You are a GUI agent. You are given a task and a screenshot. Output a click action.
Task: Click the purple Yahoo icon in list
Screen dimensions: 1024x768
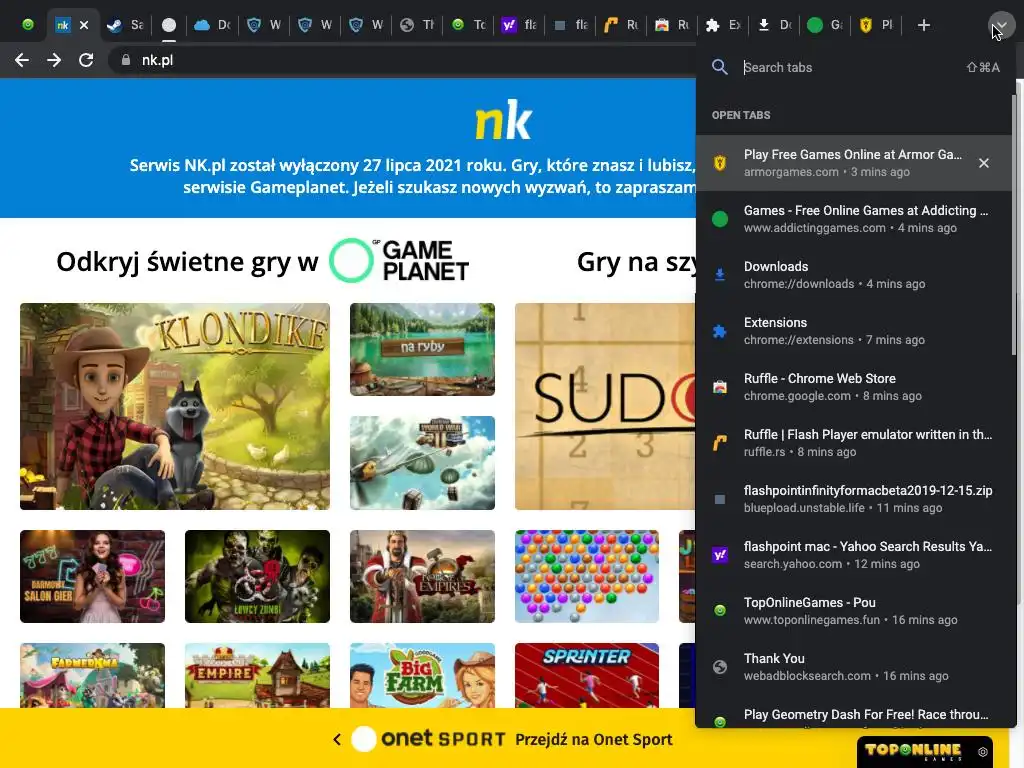pos(720,555)
